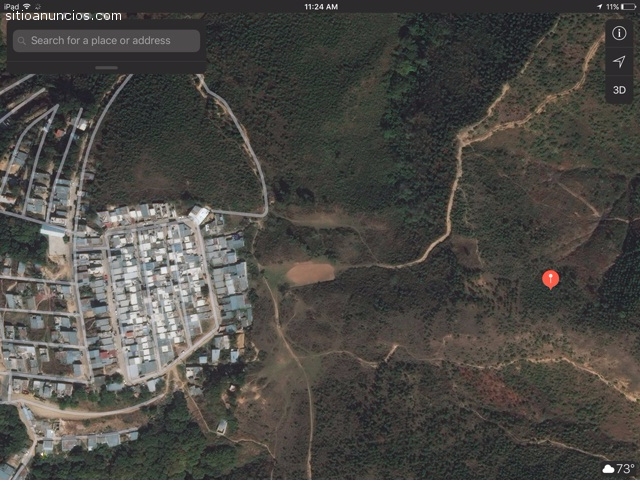Expand the search card using its grabber handle
The height and width of the screenshot is (481, 640).
(107, 68)
